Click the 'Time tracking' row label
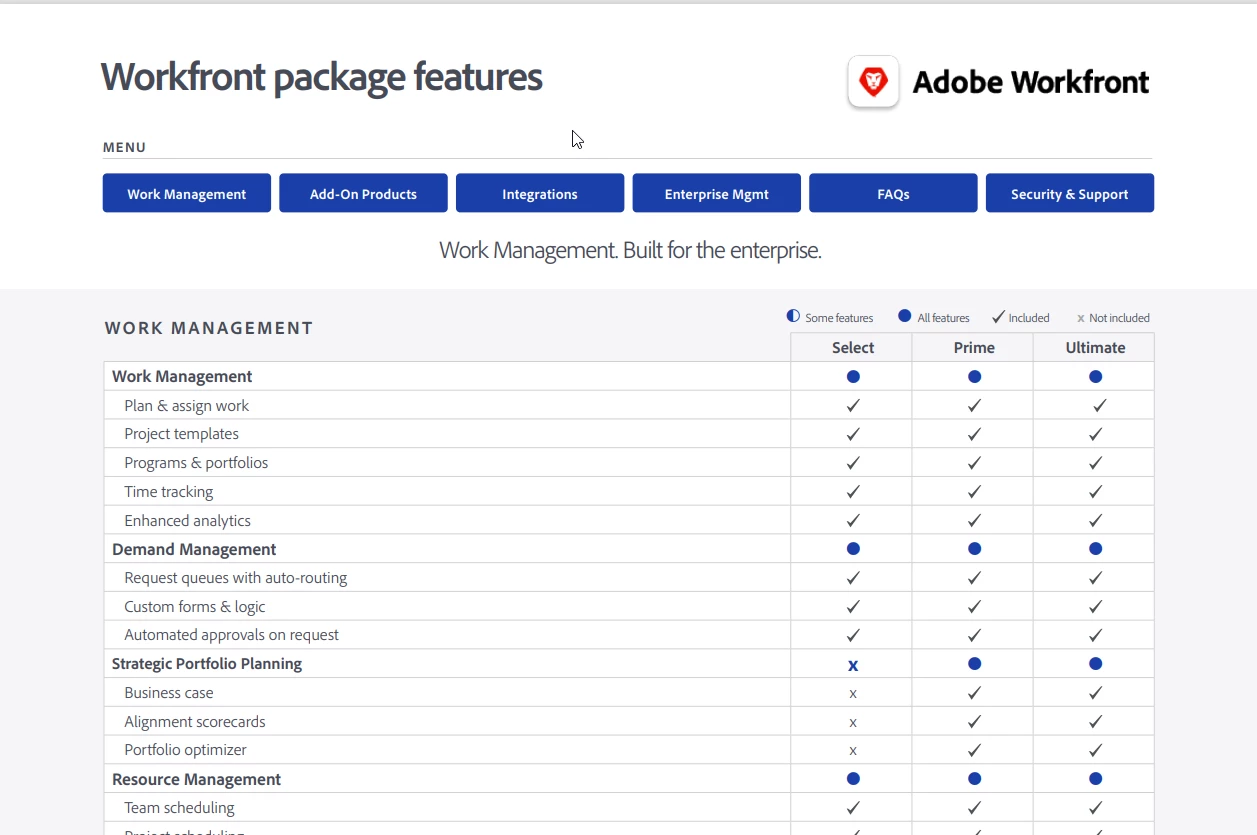 (169, 492)
